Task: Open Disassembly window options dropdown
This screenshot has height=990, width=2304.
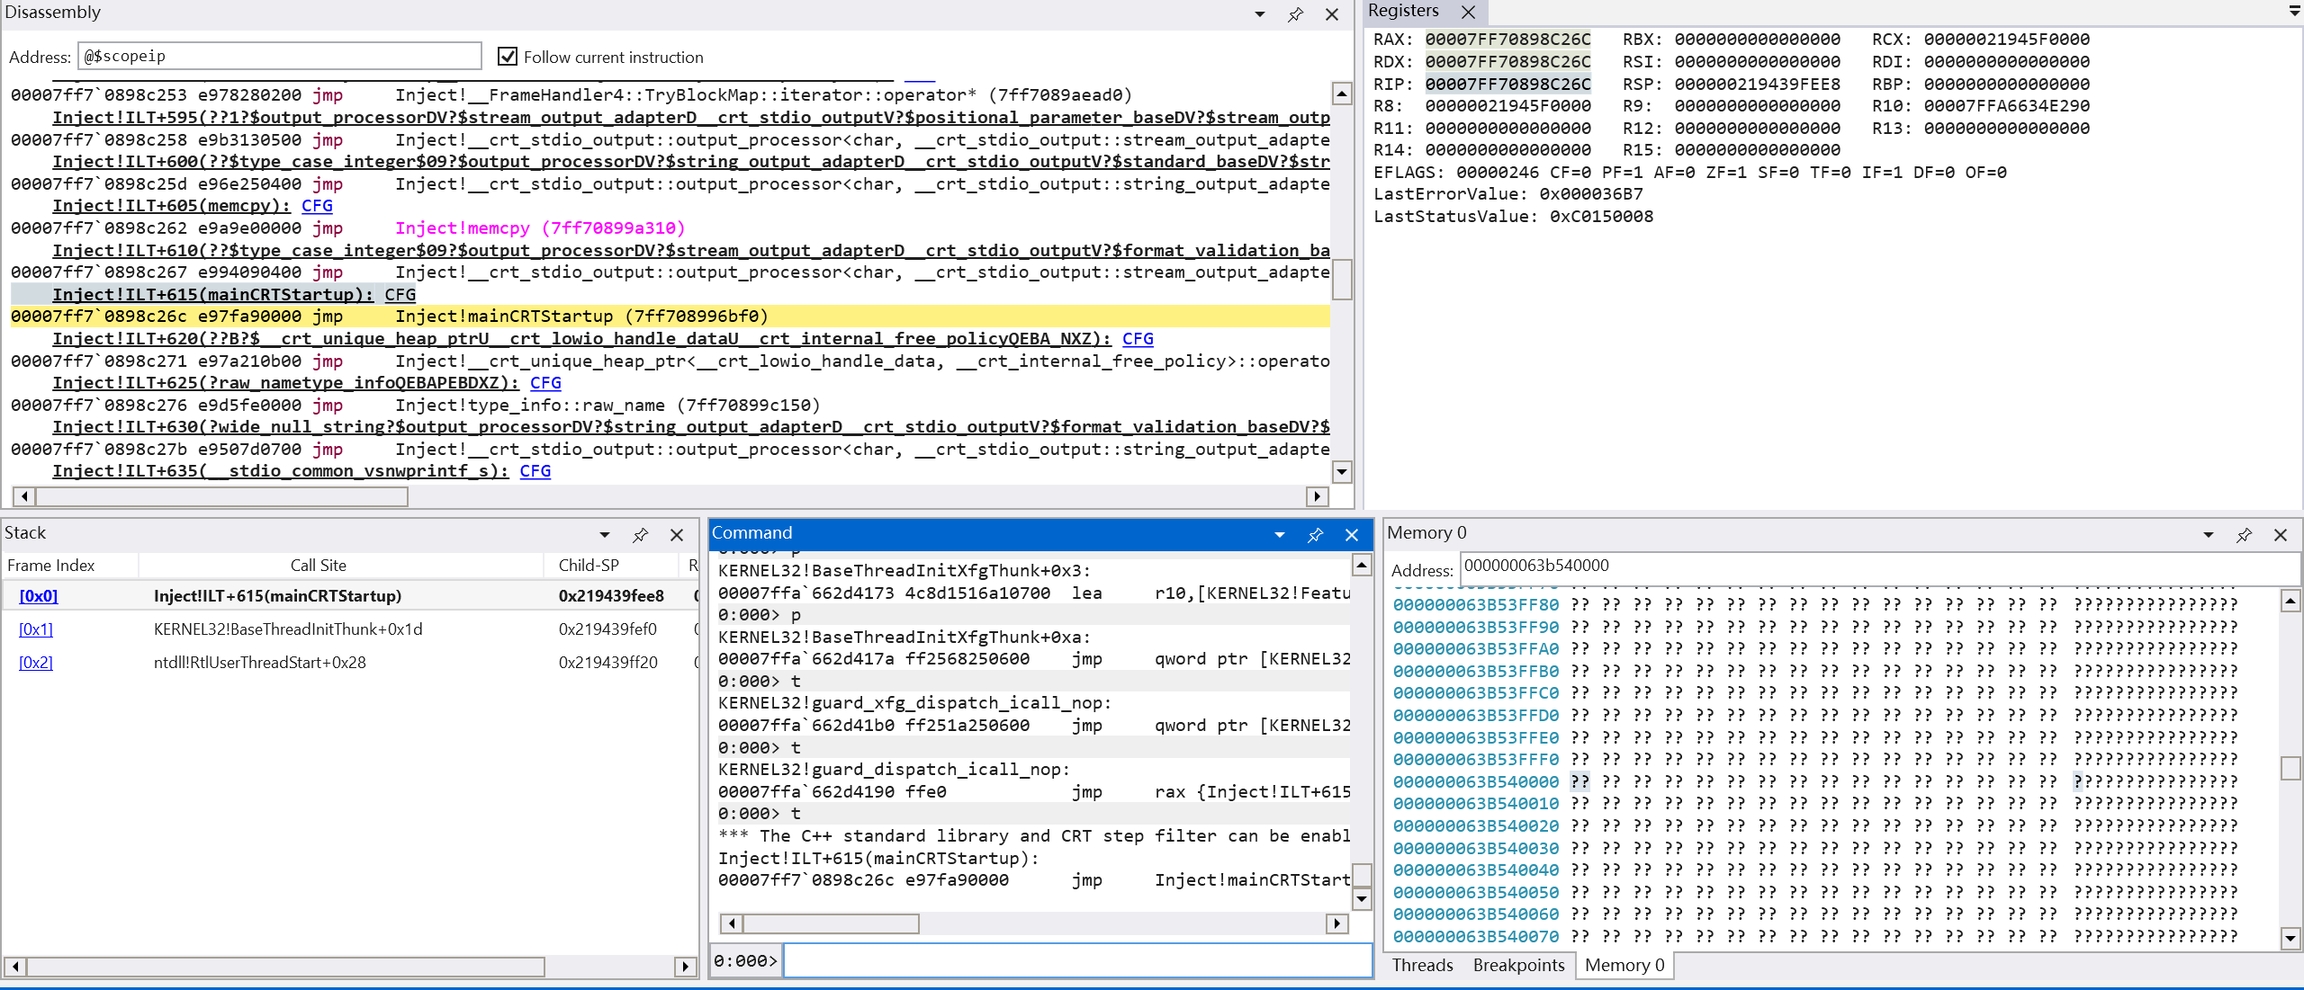Action: pos(1259,14)
